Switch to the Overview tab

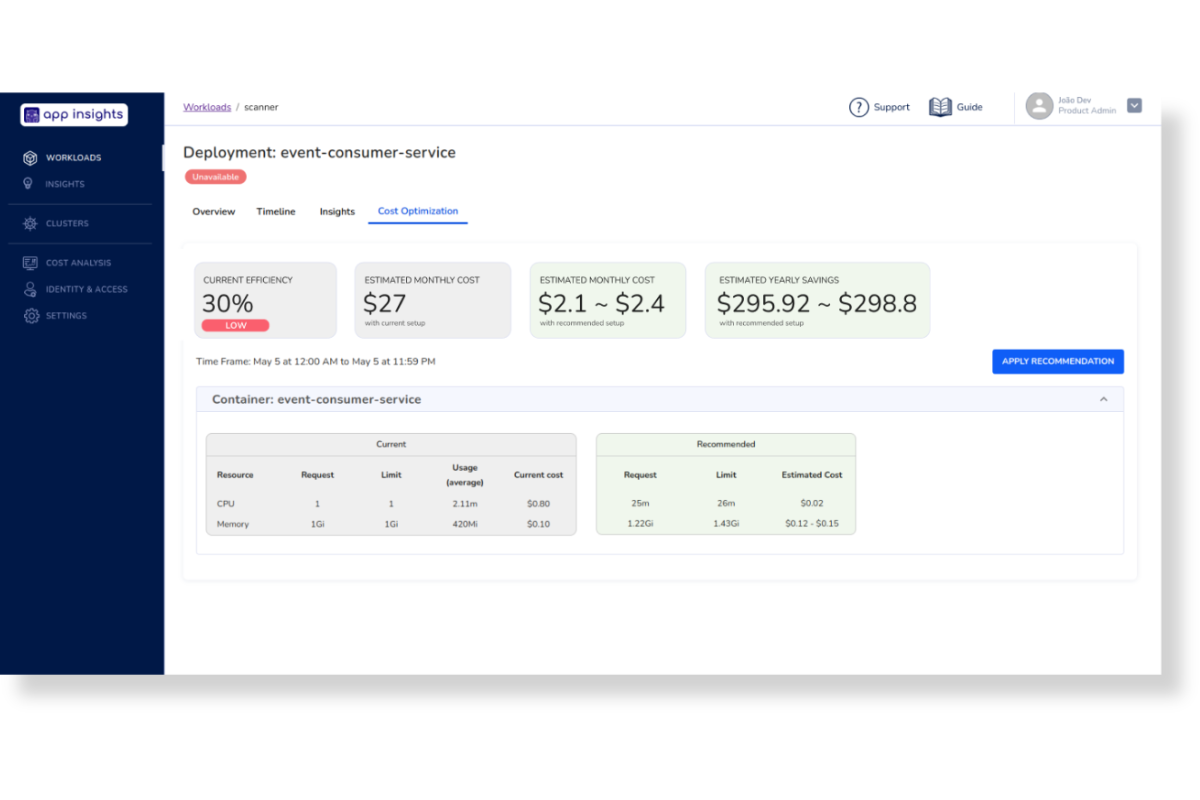pyautogui.click(x=213, y=211)
